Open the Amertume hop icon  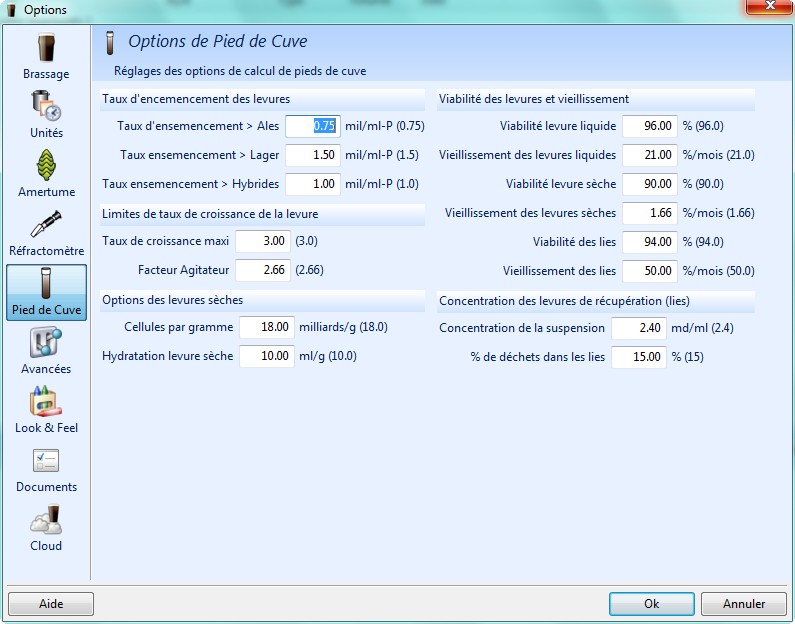(x=46, y=166)
